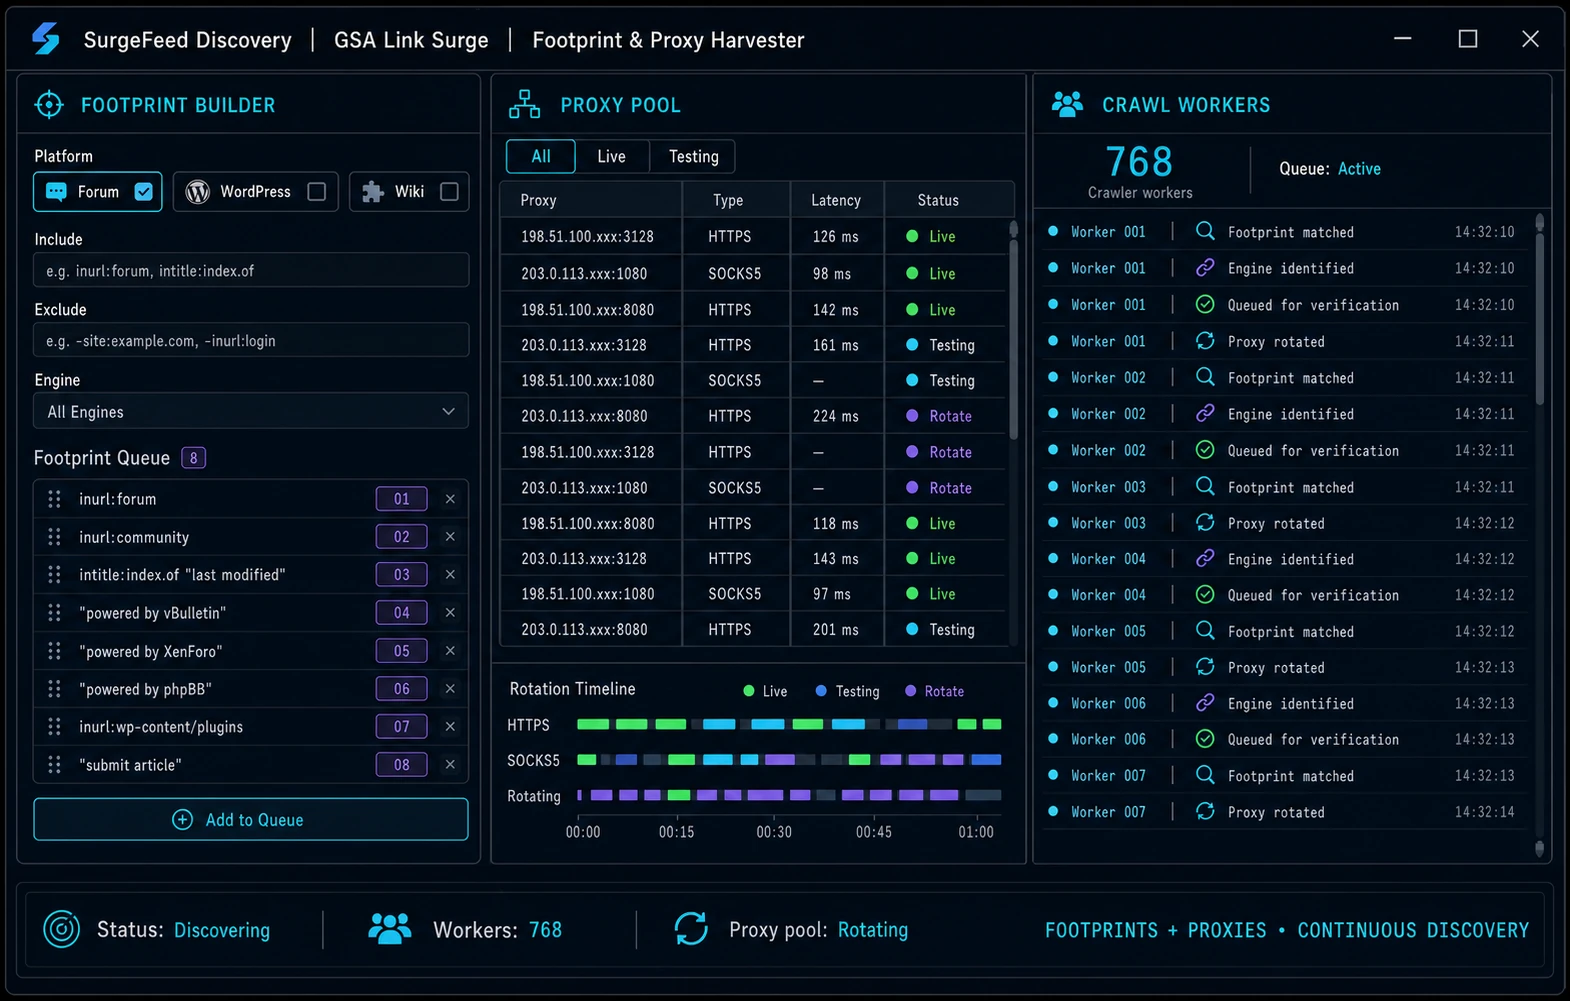Click in the Include footprint field
This screenshot has width=1570, height=1001.
(x=251, y=270)
